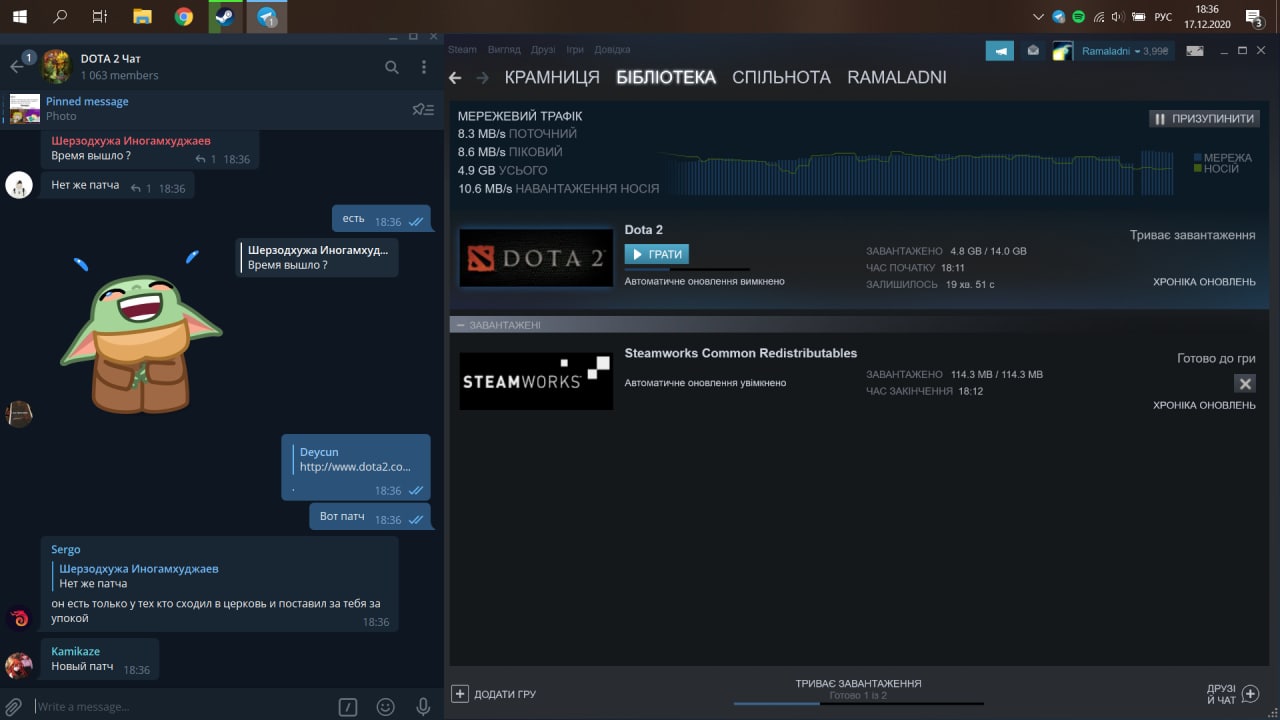Open Telegram chat three-dot menu
This screenshot has width=1280, height=720.
coord(424,67)
